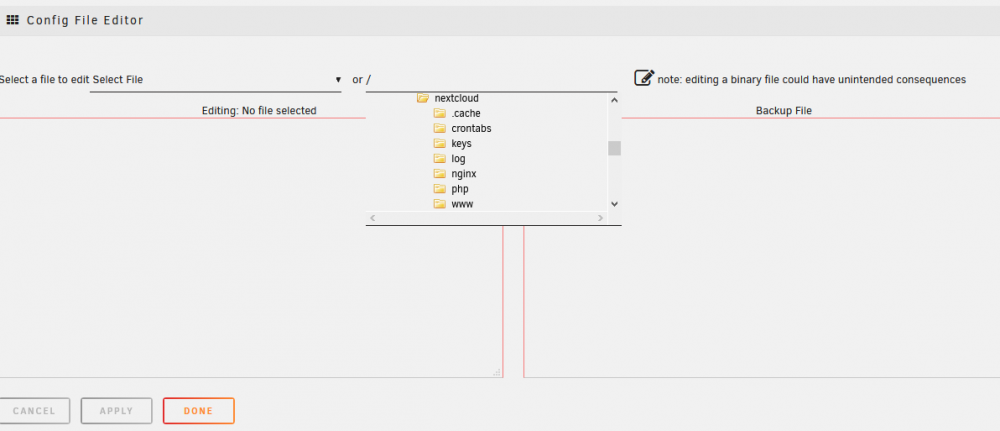
Task: Click the crontabs folder icon
Action: pos(439,128)
